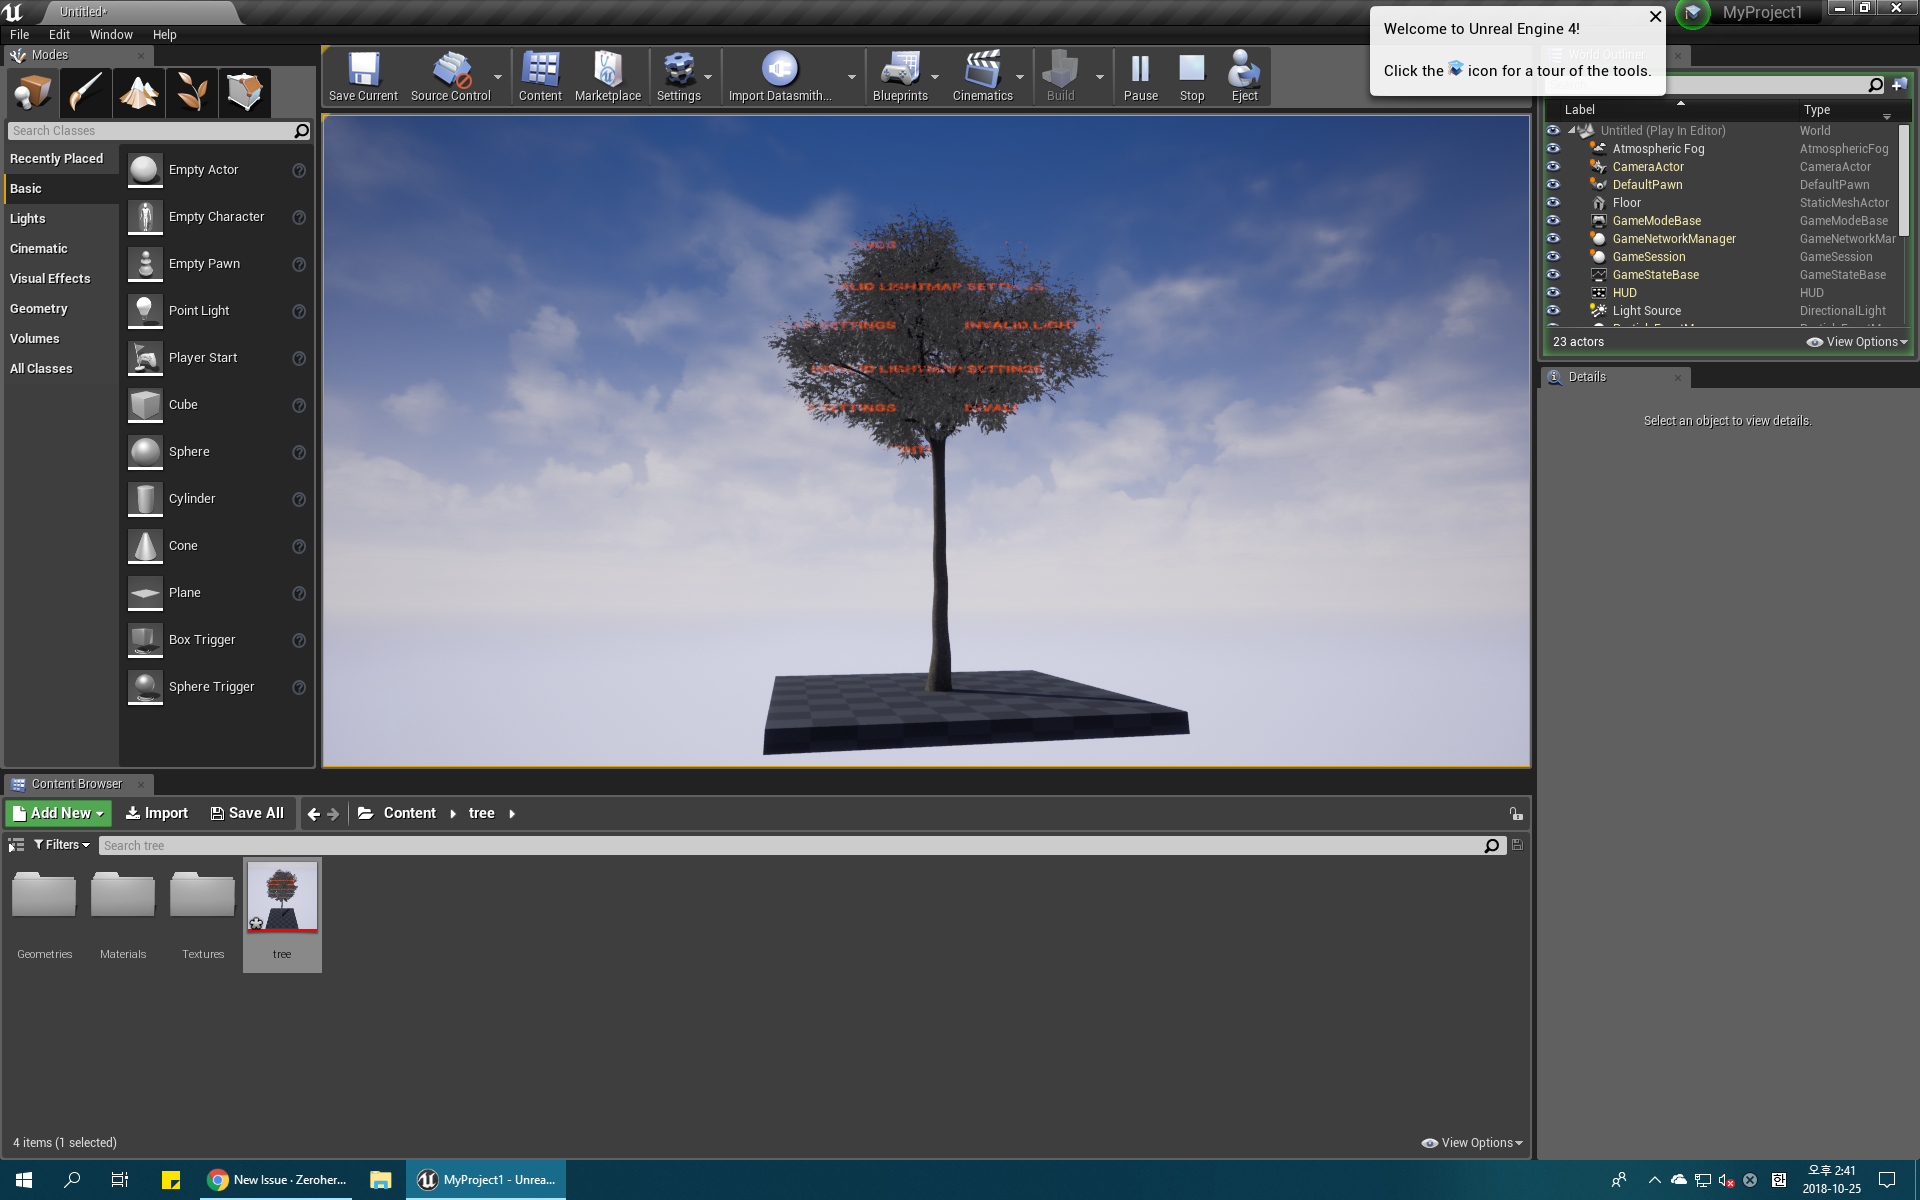Click help icon beside Point Light

(299, 312)
